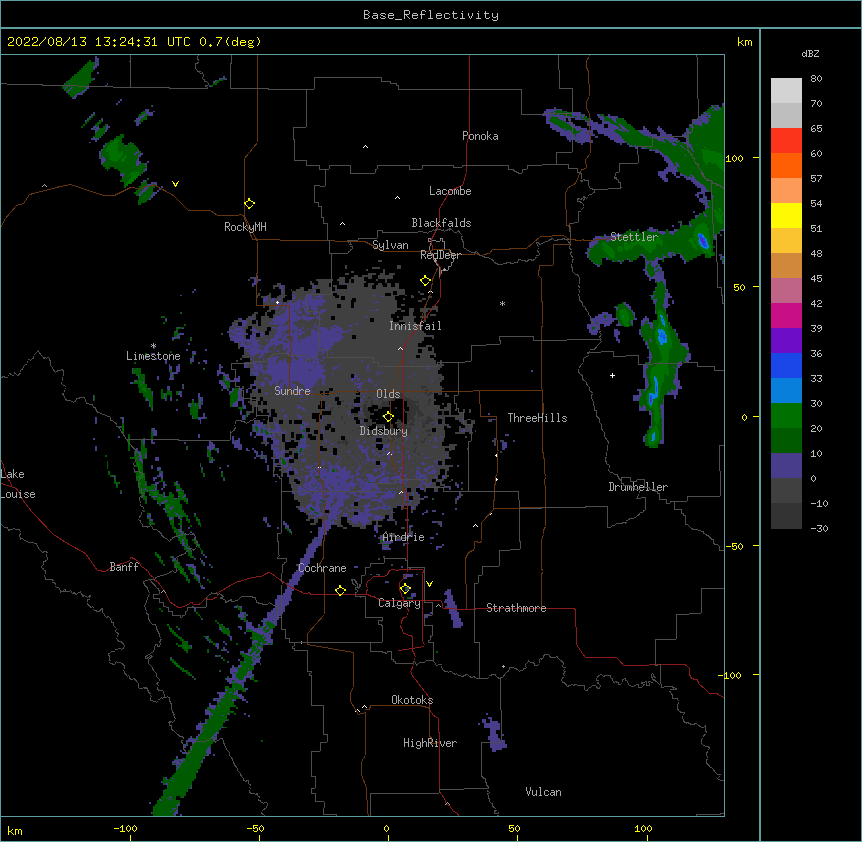Click the 50 tick on the bottom axis
Screen dimensions: 862x842
click(514, 828)
